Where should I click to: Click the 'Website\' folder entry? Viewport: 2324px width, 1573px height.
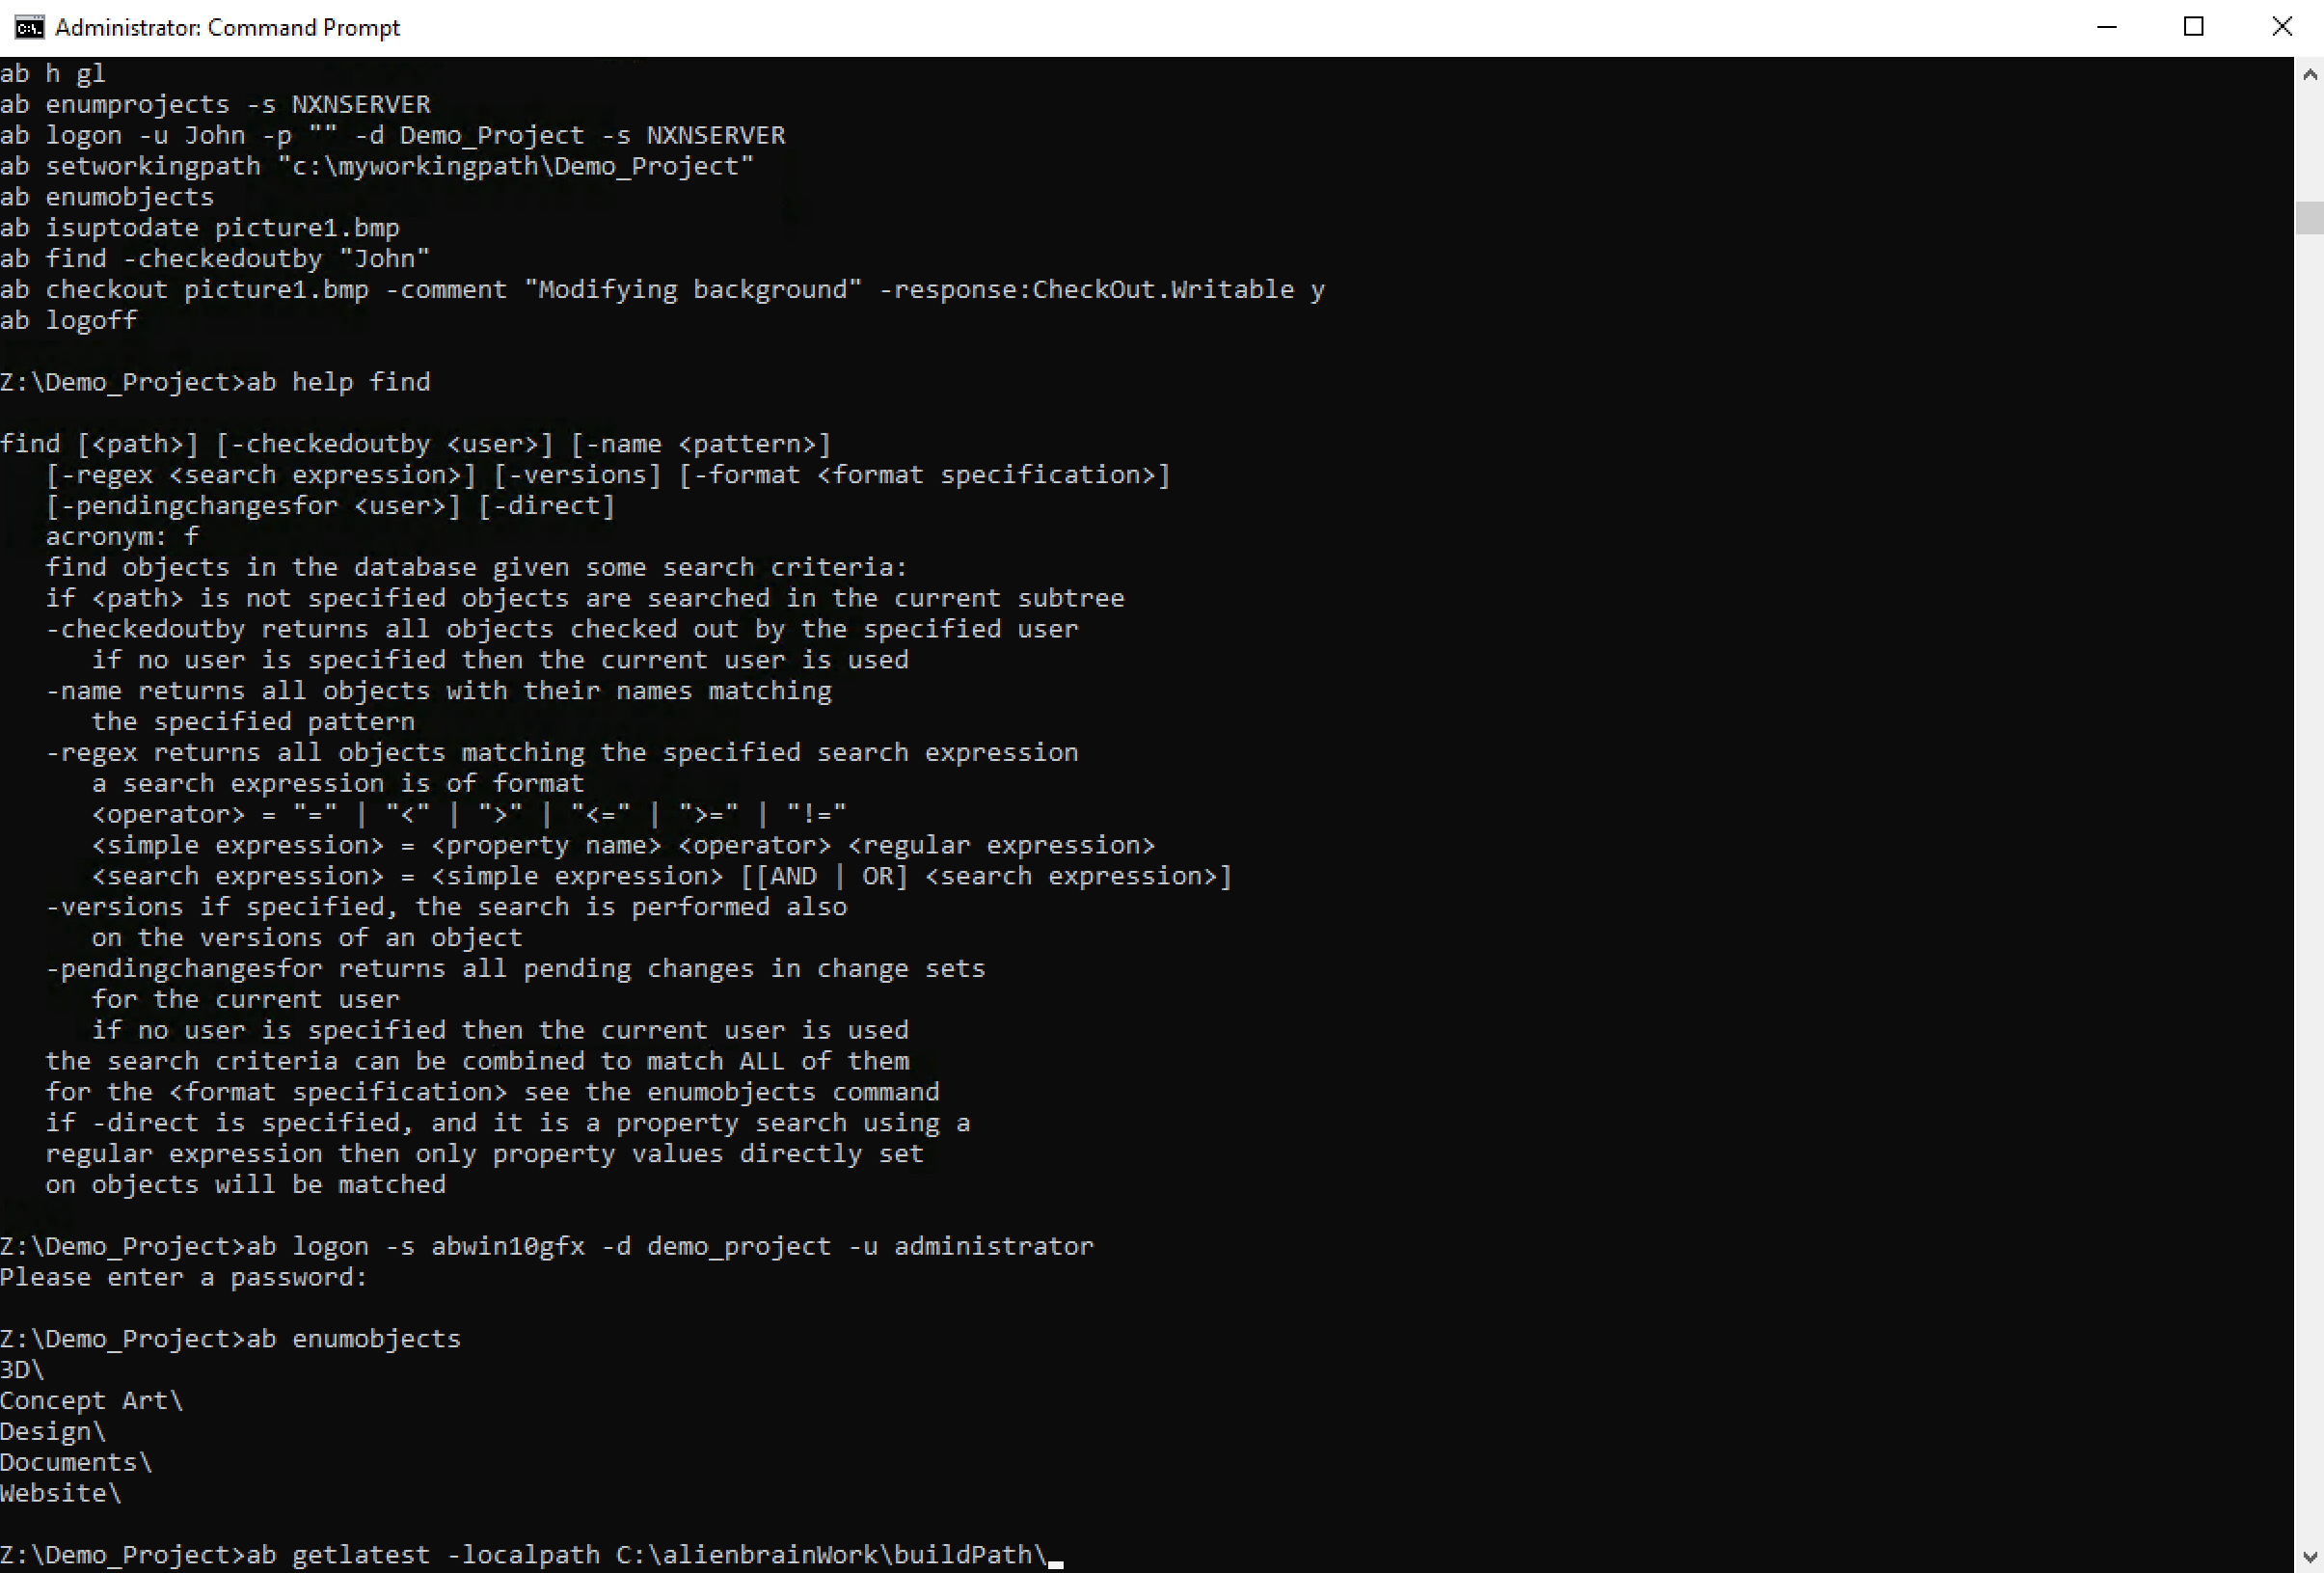(60, 1493)
